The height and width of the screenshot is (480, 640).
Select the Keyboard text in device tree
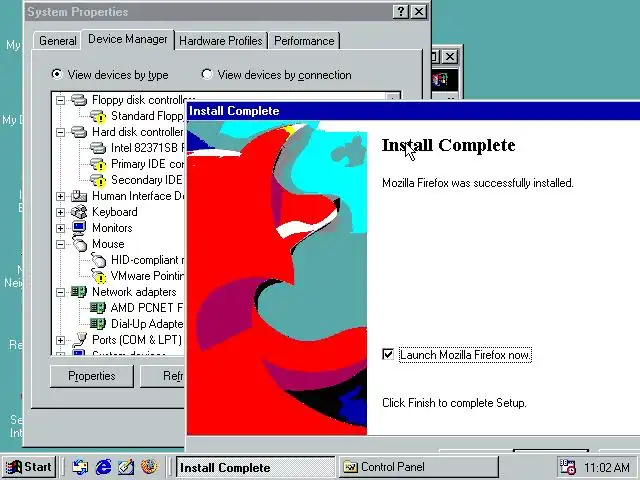115,212
